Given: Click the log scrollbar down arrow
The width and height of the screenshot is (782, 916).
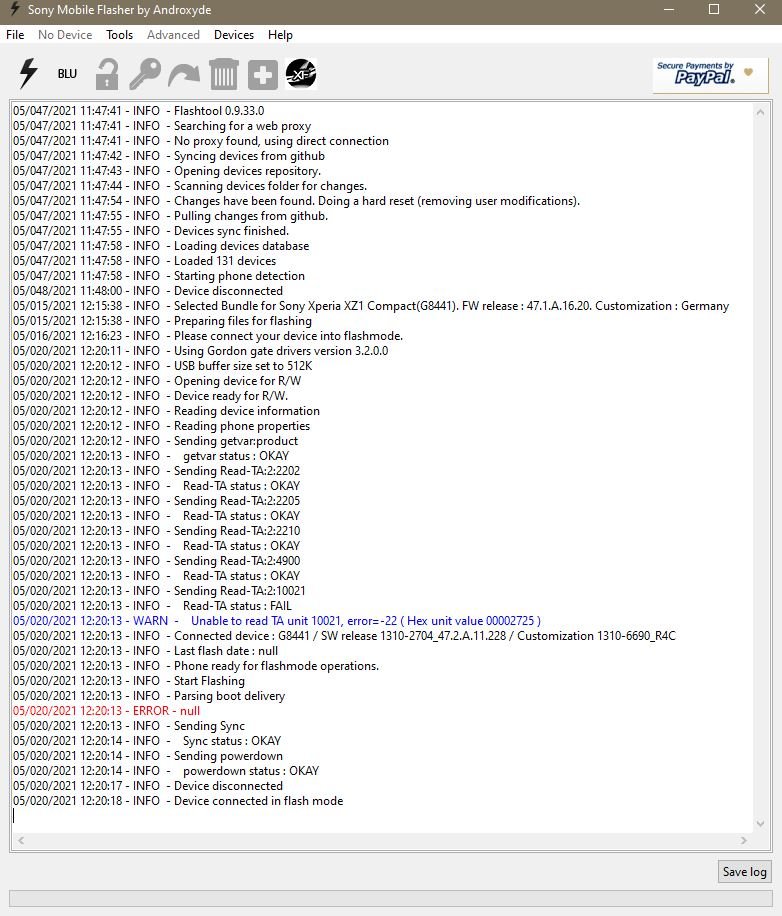Looking at the screenshot, I should tap(760, 824).
